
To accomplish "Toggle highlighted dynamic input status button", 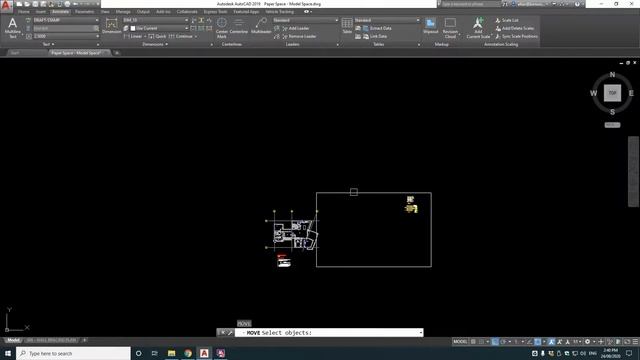I will (495, 342).
